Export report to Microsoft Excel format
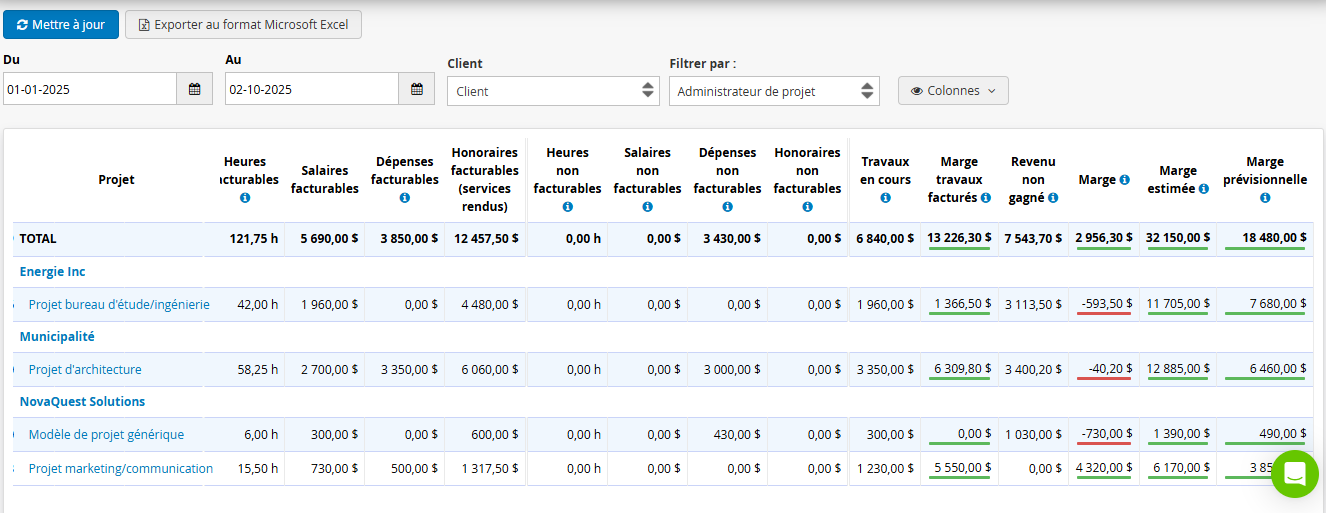Image resolution: width=1326 pixels, height=513 pixels. 243,25
